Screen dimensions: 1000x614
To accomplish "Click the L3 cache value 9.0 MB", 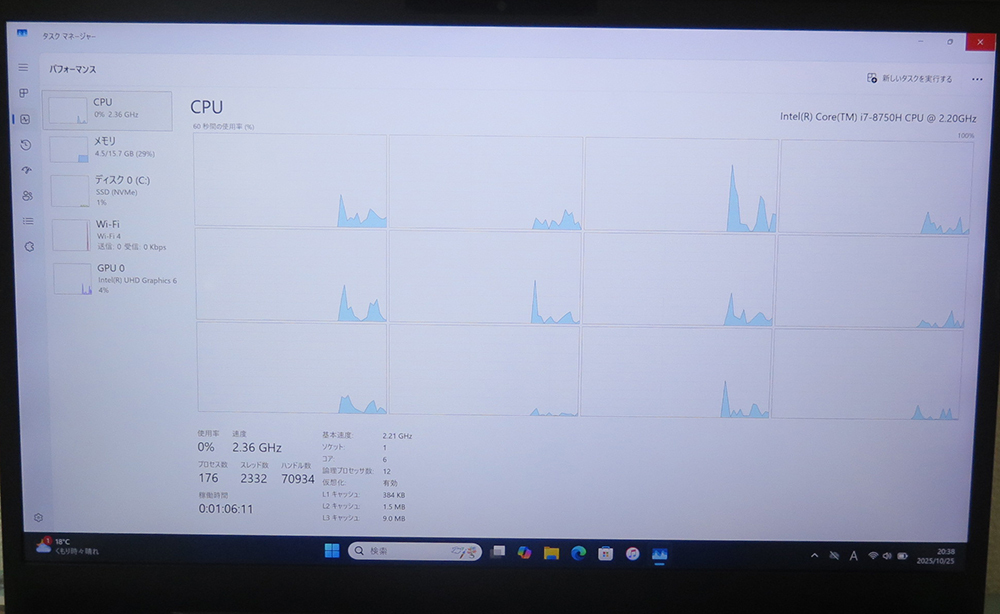I will tap(394, 518).
